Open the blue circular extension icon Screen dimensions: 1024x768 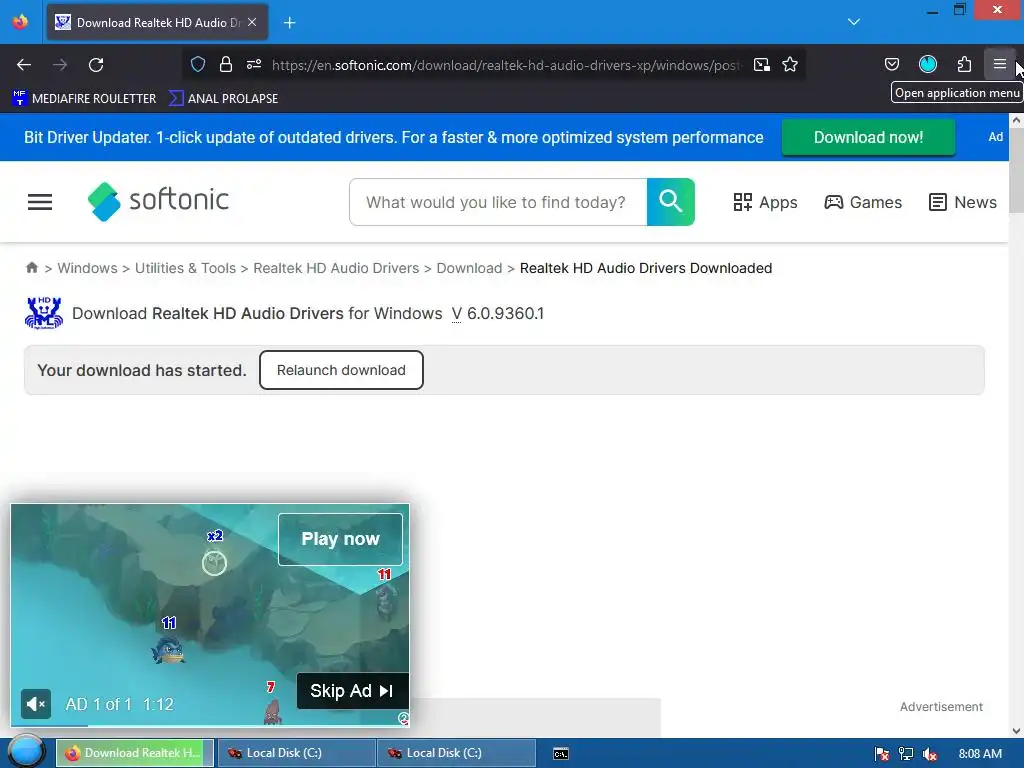928,64
